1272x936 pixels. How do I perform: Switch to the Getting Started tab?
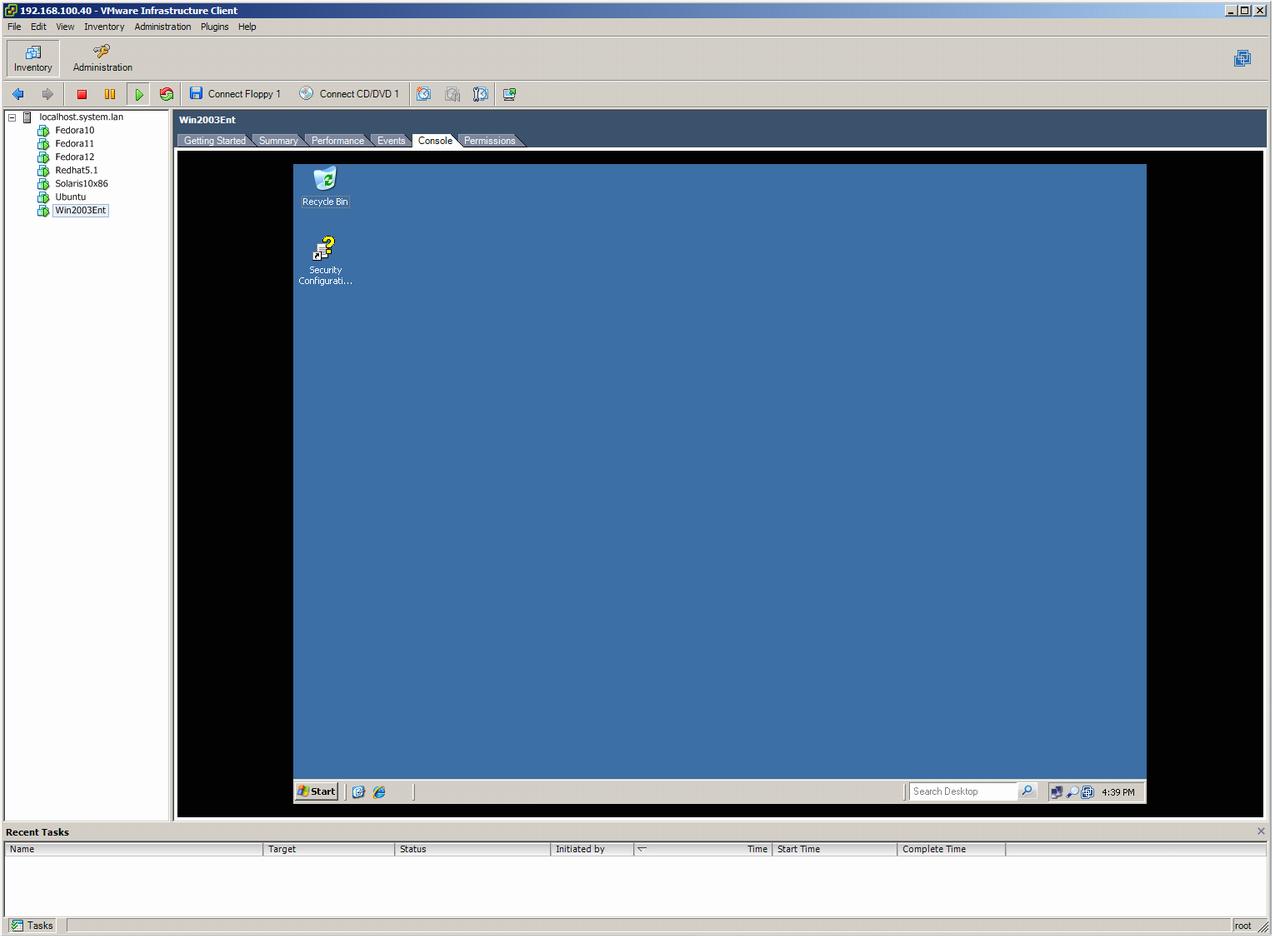click(214, 140)
